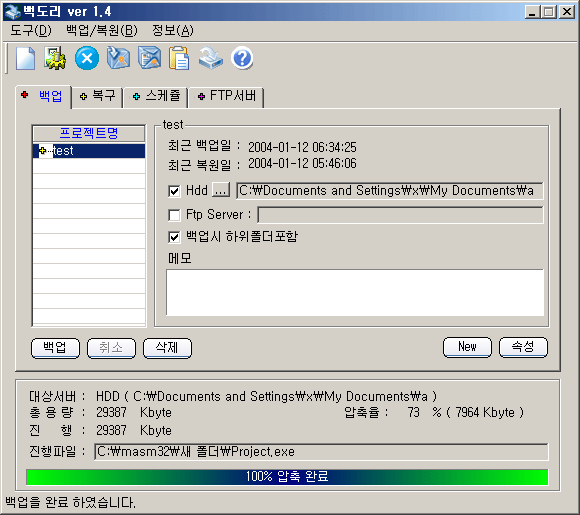The image size is (580, 515).
Task: Open help with the question mark icon
Action: (242, 58)
